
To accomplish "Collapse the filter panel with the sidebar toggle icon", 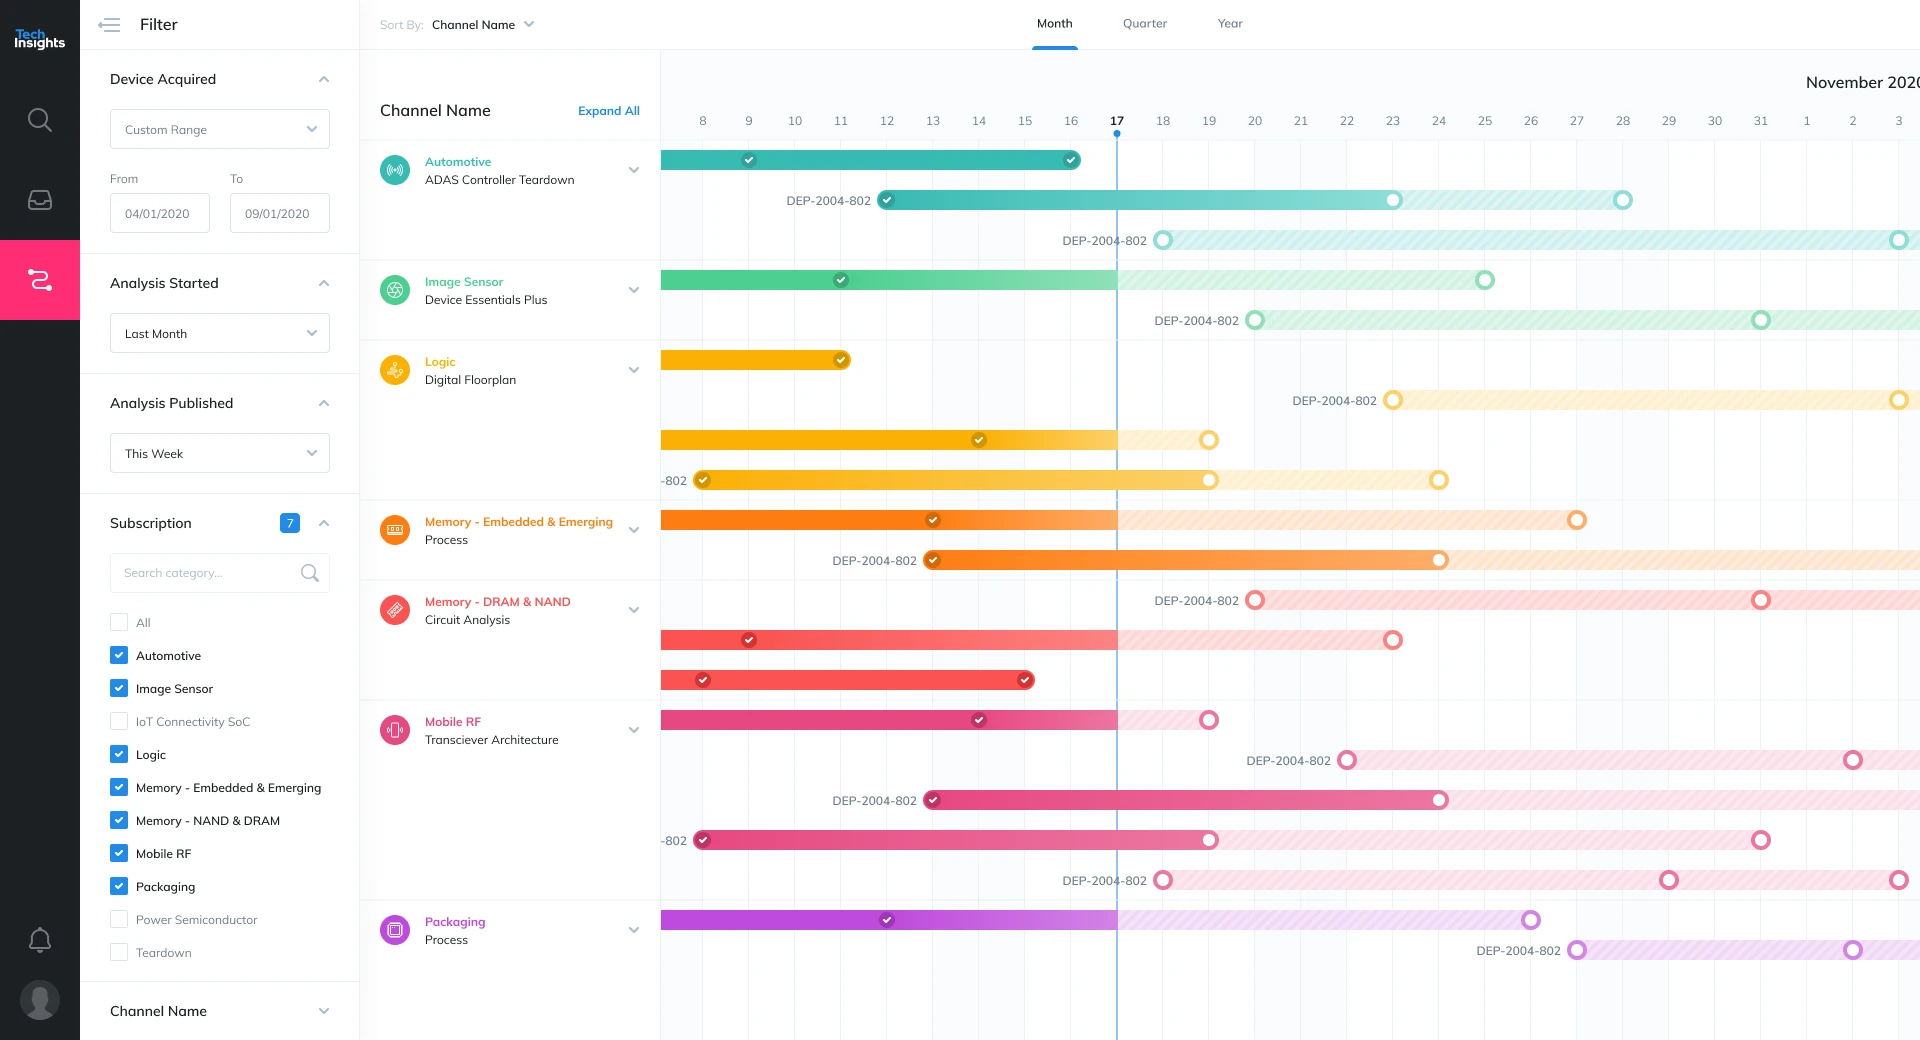I will click(110, 25).
